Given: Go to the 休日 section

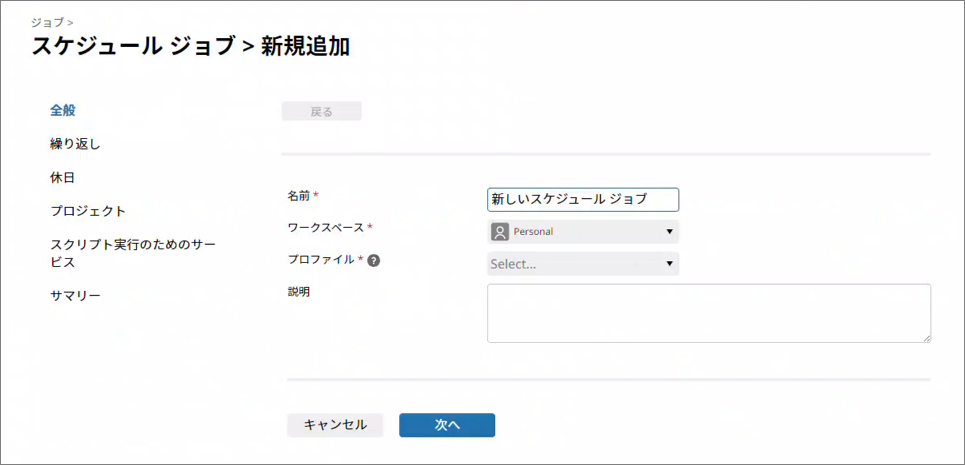Looking at the screenshot, I should [63, 178].
